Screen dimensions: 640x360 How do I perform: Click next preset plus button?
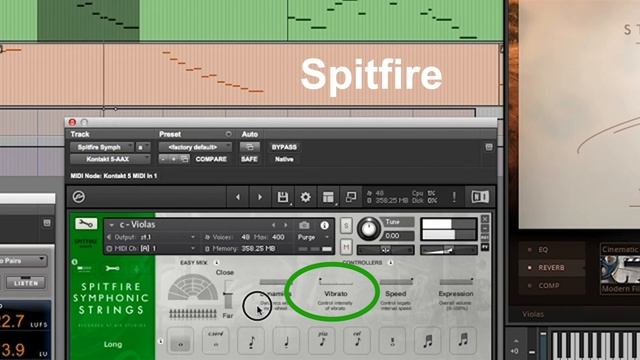click(173, 159)
